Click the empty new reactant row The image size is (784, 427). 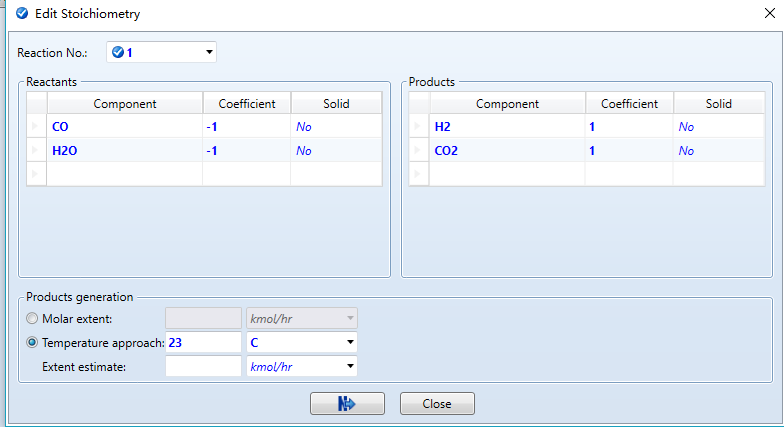click(124, 174)
